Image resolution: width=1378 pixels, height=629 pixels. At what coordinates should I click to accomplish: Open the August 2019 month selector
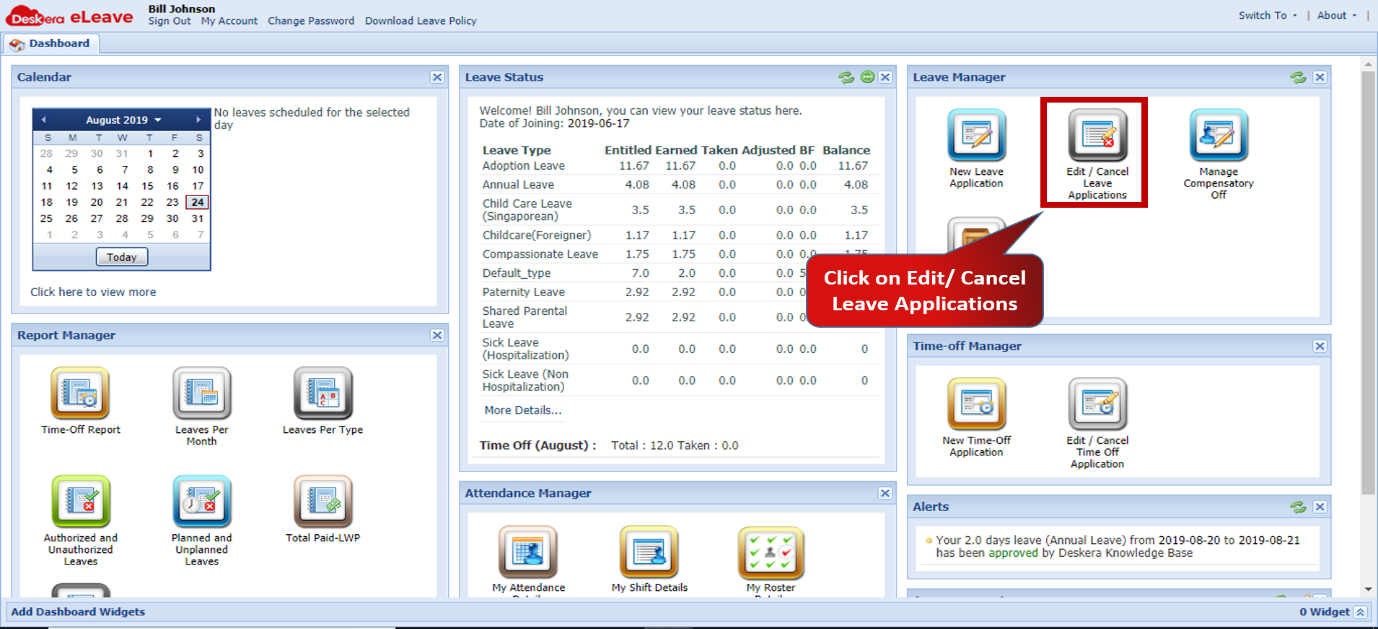[120, 118]
